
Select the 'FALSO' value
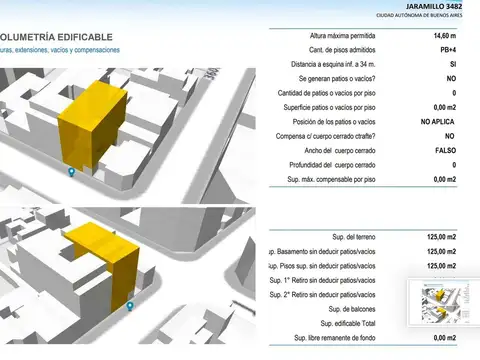446,151
